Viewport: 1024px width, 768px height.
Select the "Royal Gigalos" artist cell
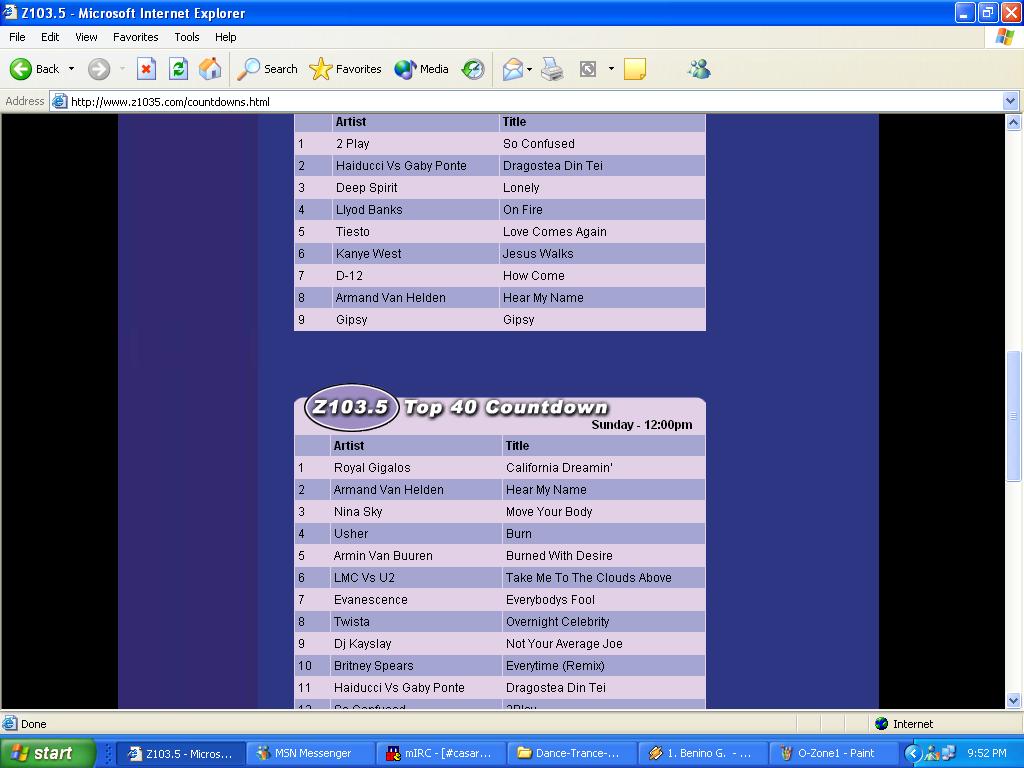click(415, 468)
